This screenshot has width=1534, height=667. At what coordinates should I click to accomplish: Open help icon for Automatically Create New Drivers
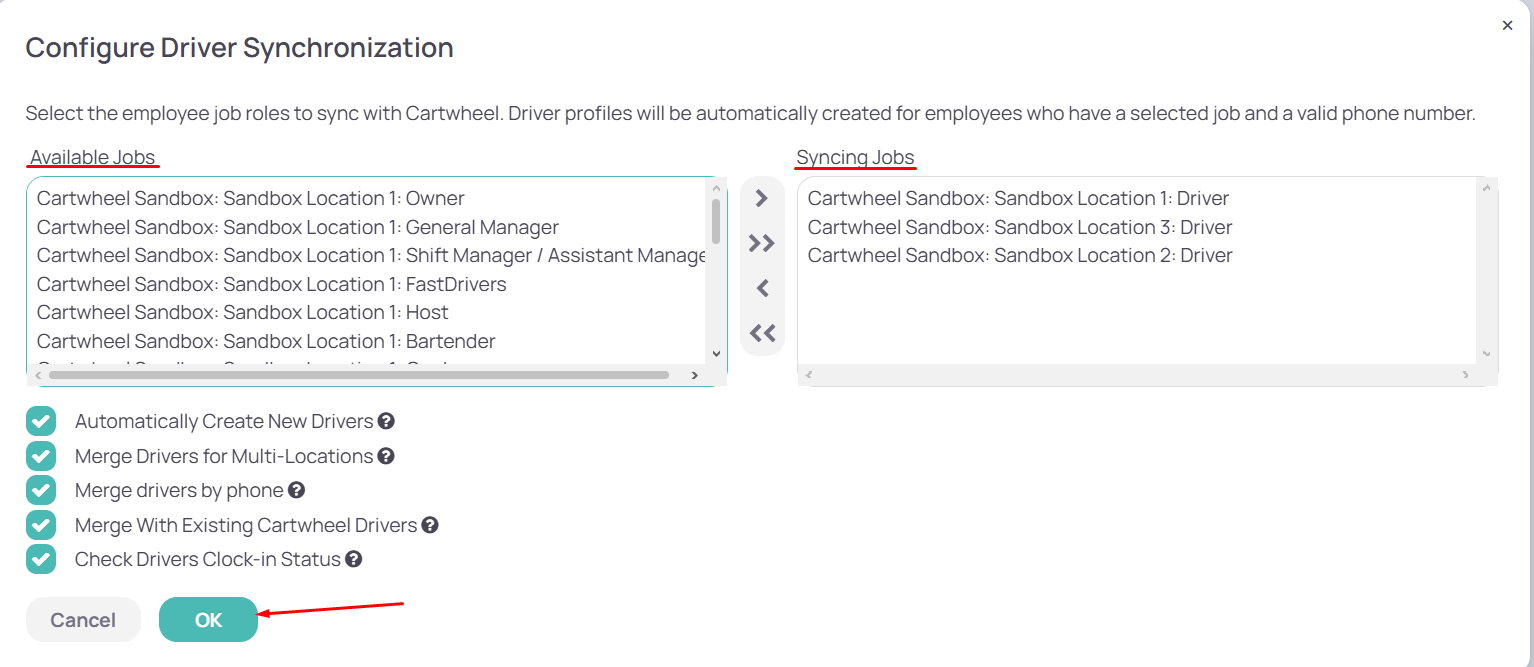coord(386,421)
